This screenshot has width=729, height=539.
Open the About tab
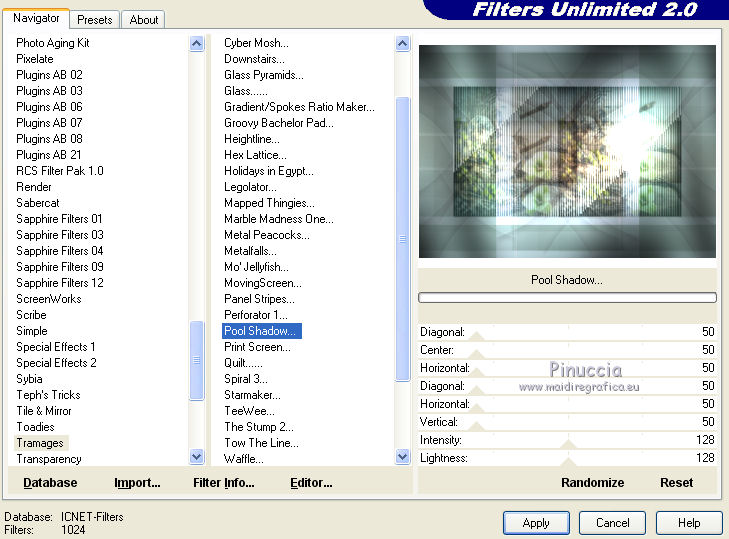coord(144,20)
